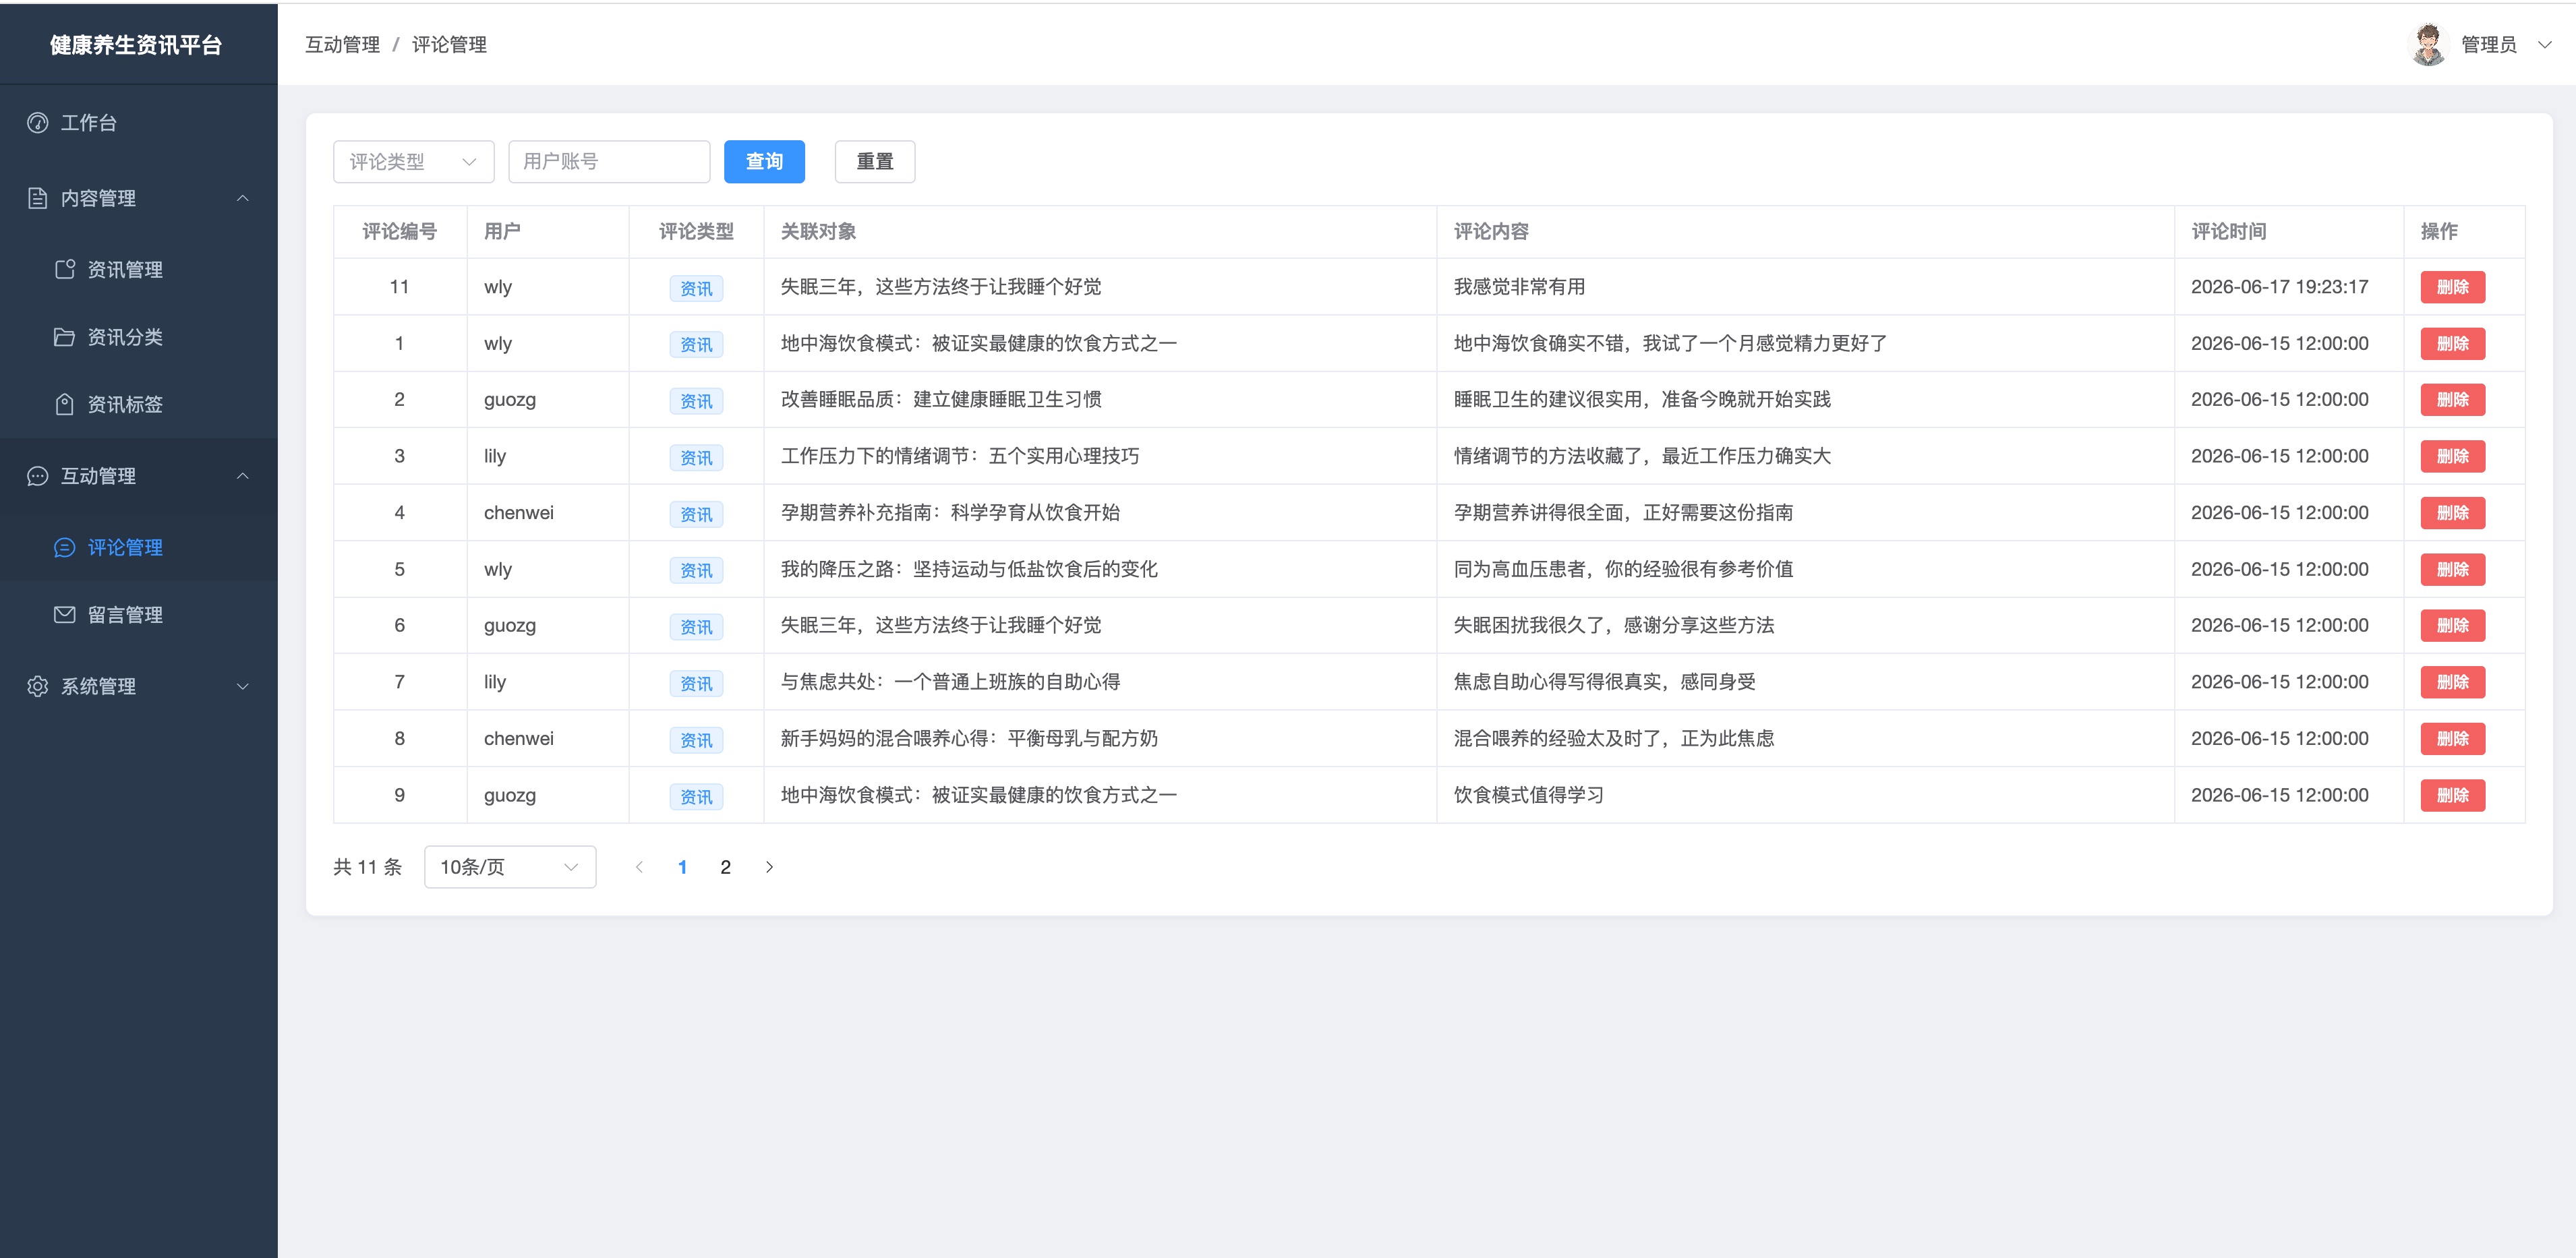Click timestamp 2026-06-17 19:23:17

[2279, 287]
